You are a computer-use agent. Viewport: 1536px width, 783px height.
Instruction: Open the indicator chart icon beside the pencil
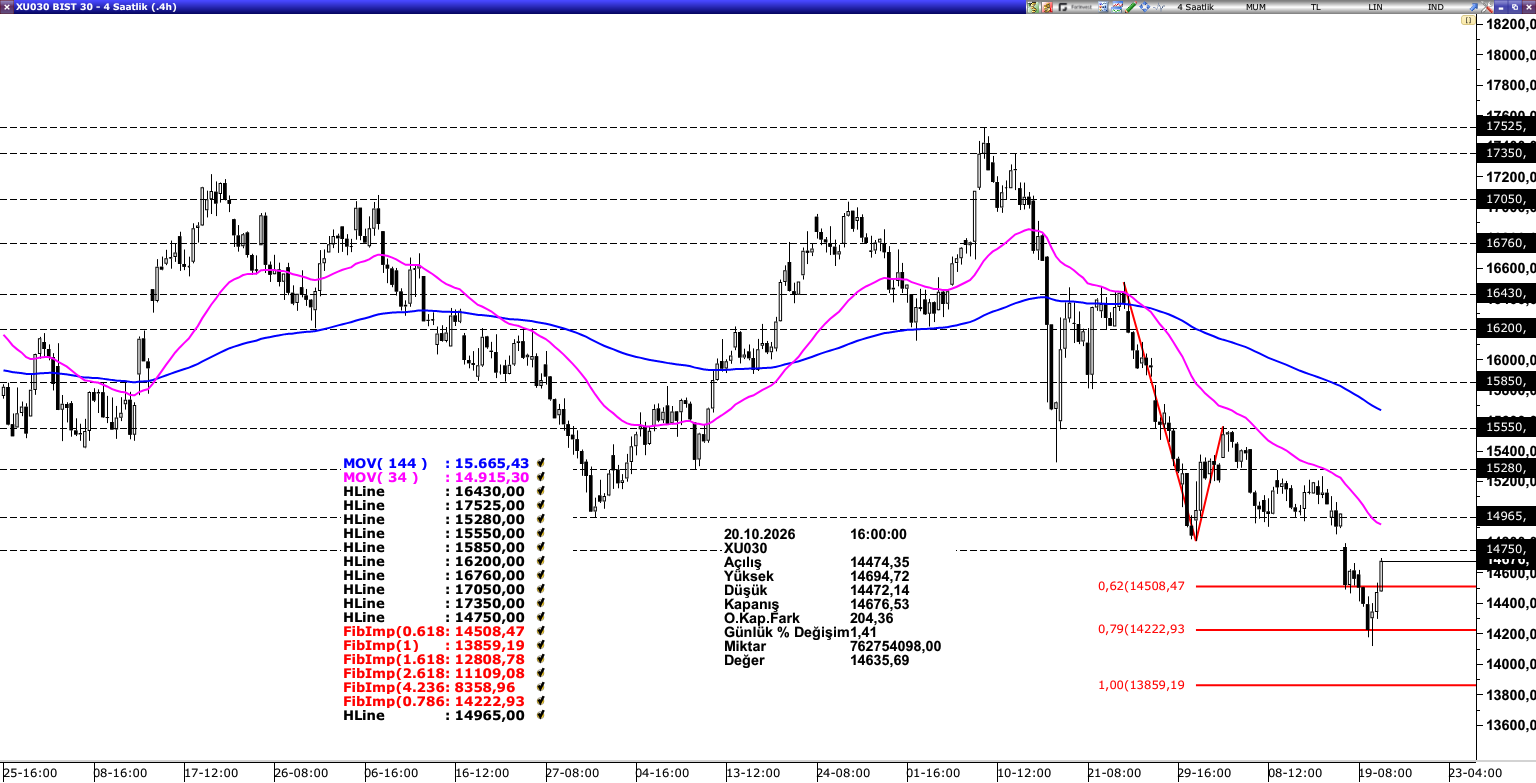click(1116, 7)
